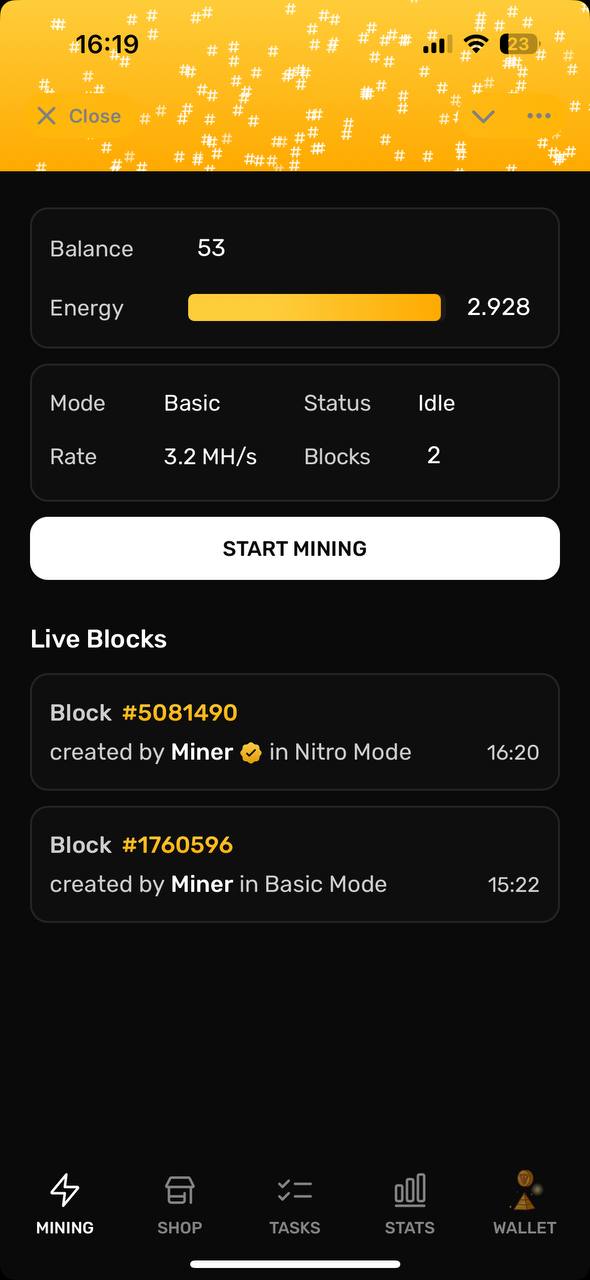The image size is (590, 1280).
Task: Select the MINING lightning bolt icon
Action: pos(64,1189)
